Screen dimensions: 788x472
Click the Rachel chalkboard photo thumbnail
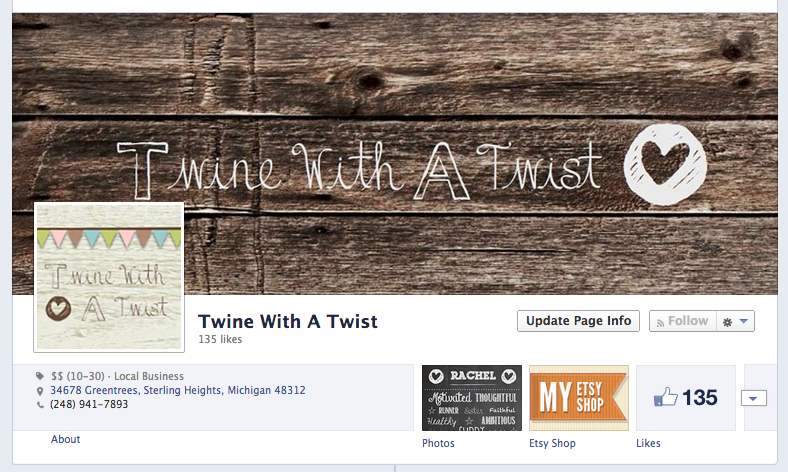point(472,398)
